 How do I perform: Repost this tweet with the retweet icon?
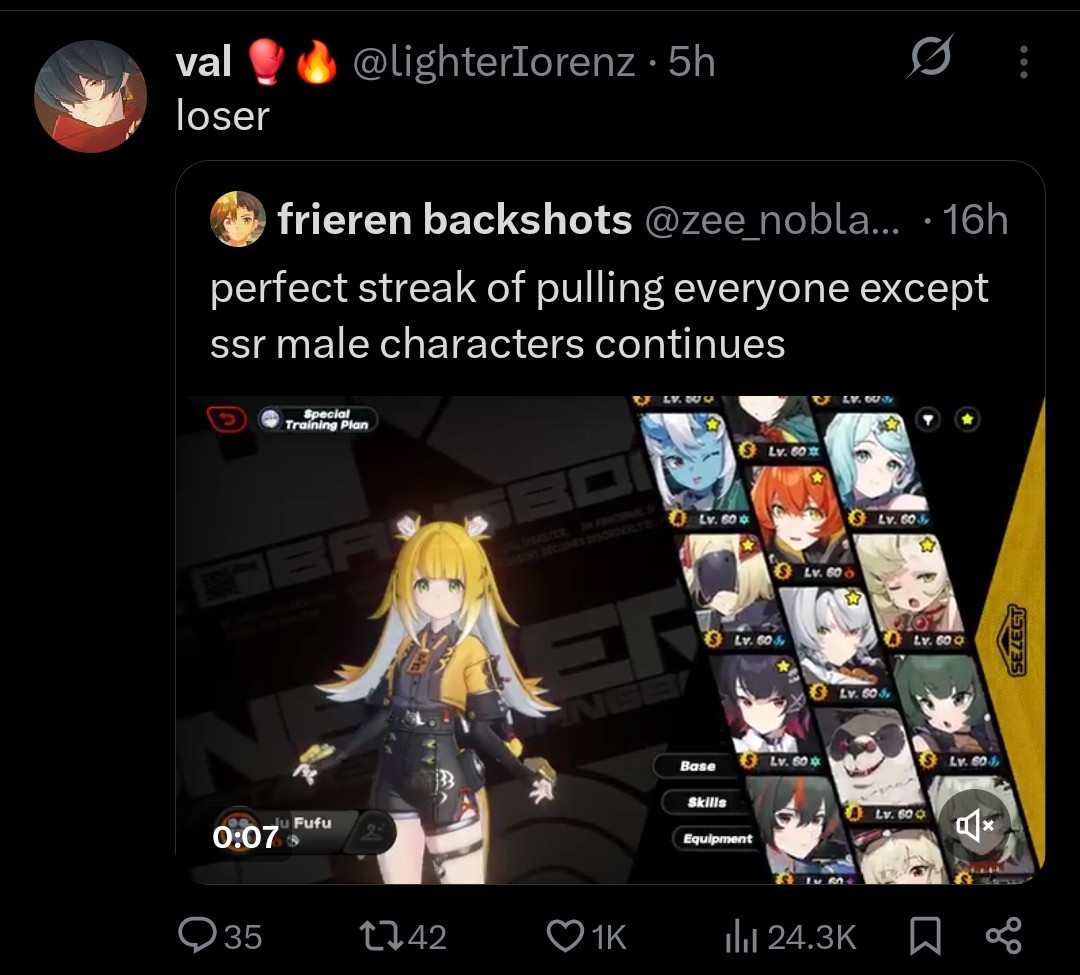[382, 936]
